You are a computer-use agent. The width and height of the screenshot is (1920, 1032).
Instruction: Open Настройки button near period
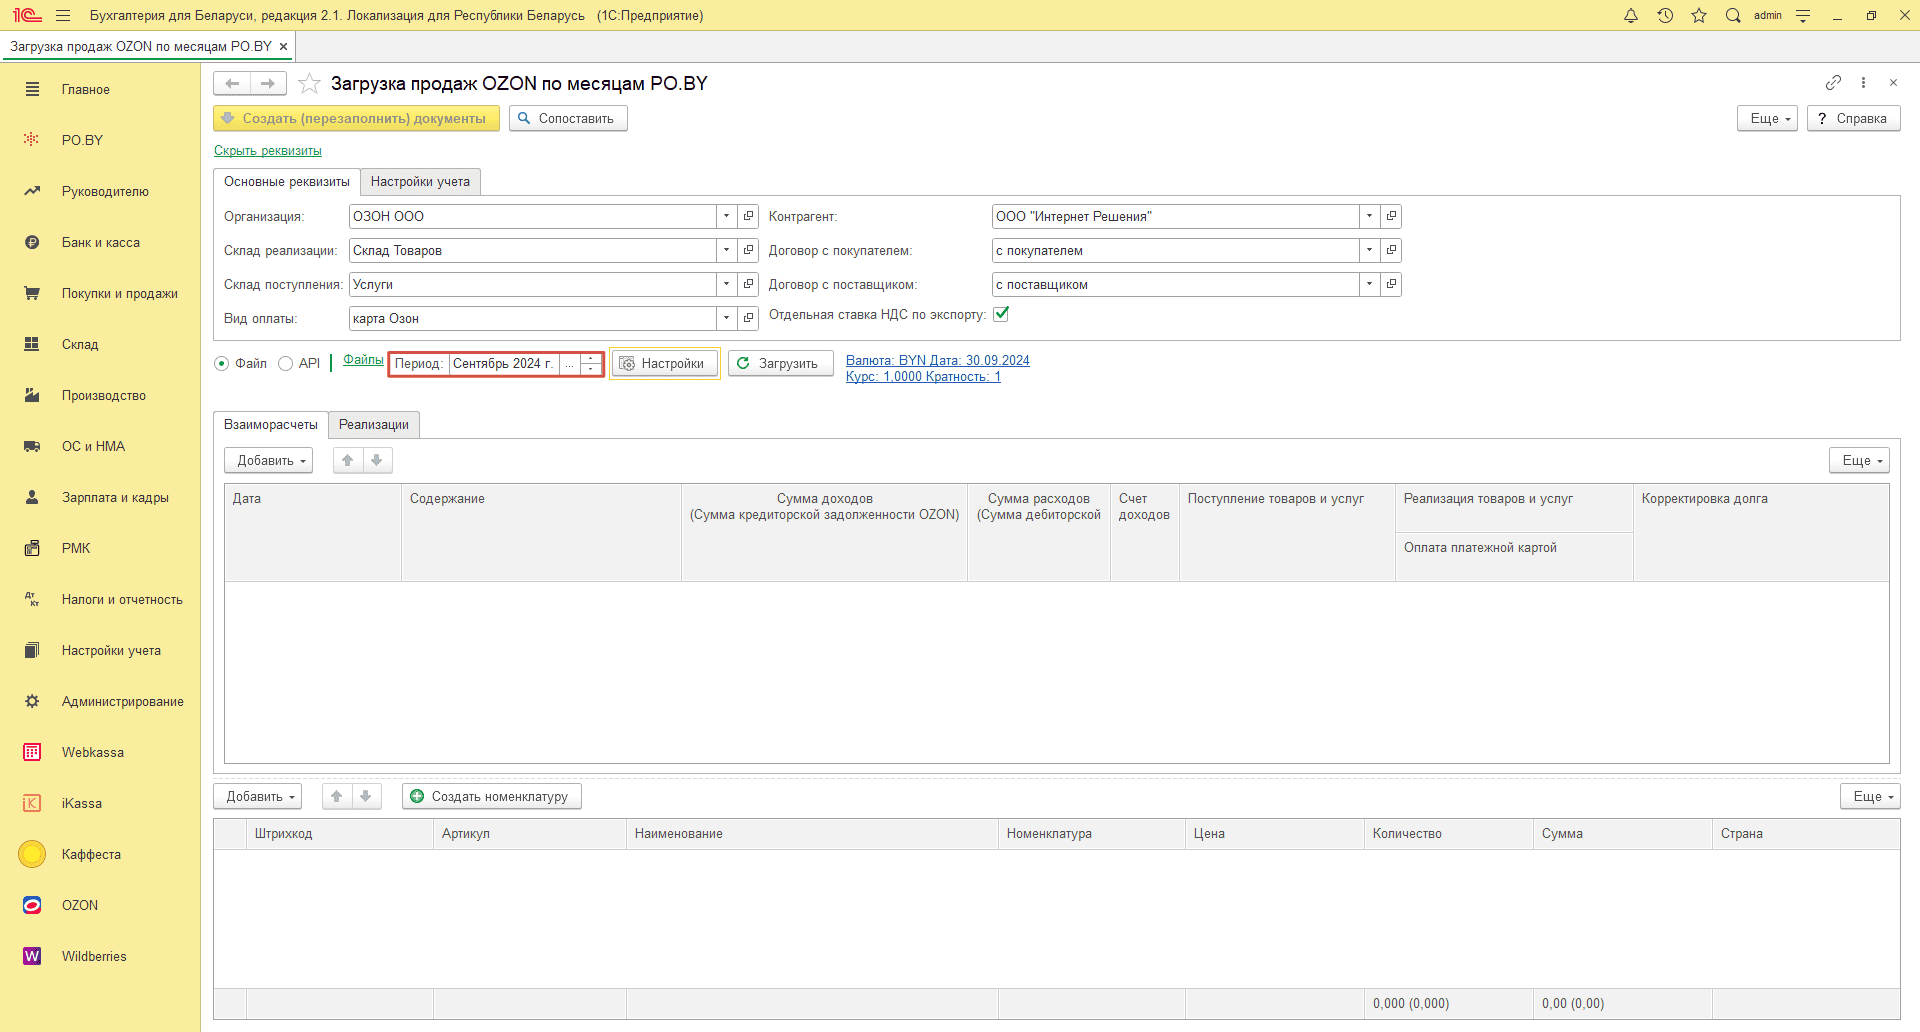click(x=664, y=363)
